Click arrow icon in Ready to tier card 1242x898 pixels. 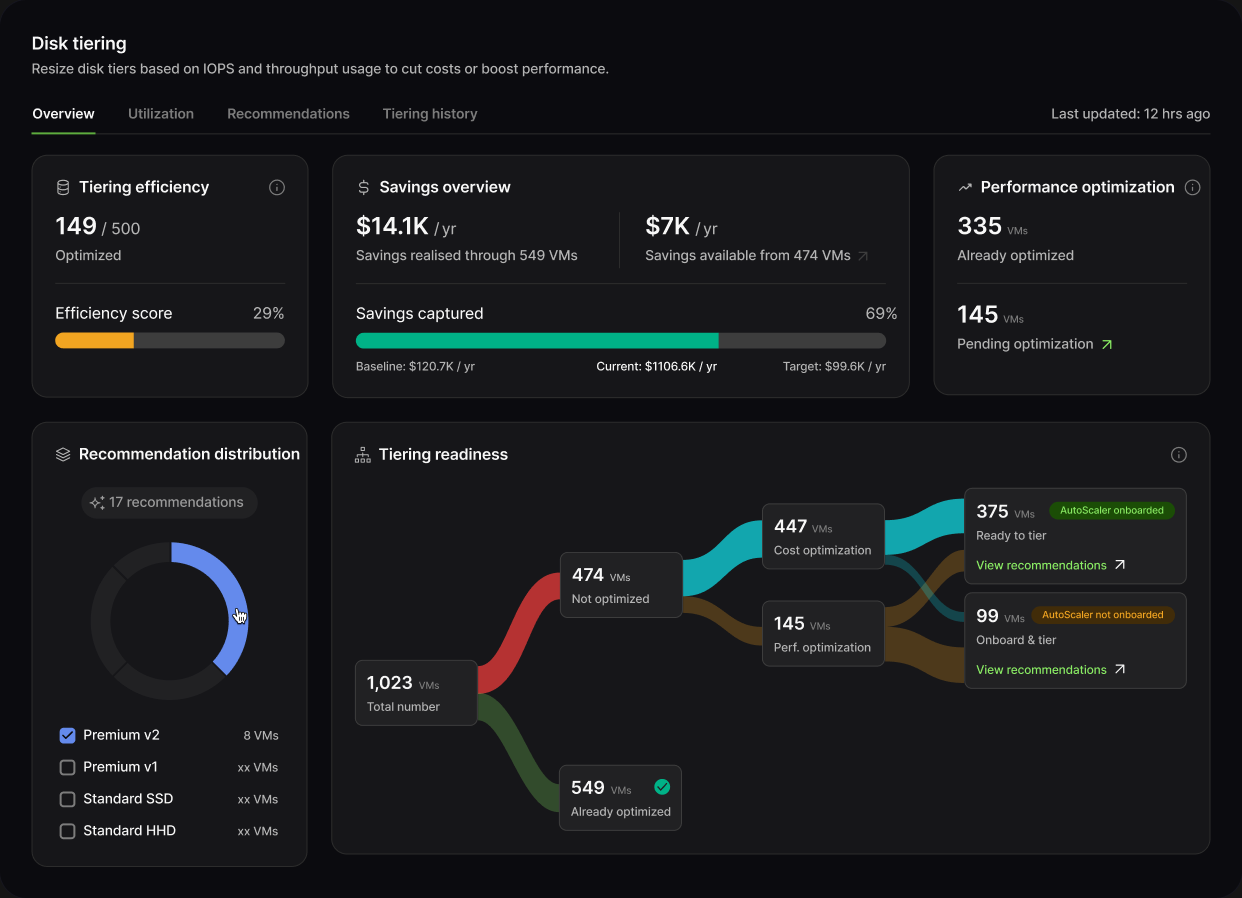click(1120, 565)
